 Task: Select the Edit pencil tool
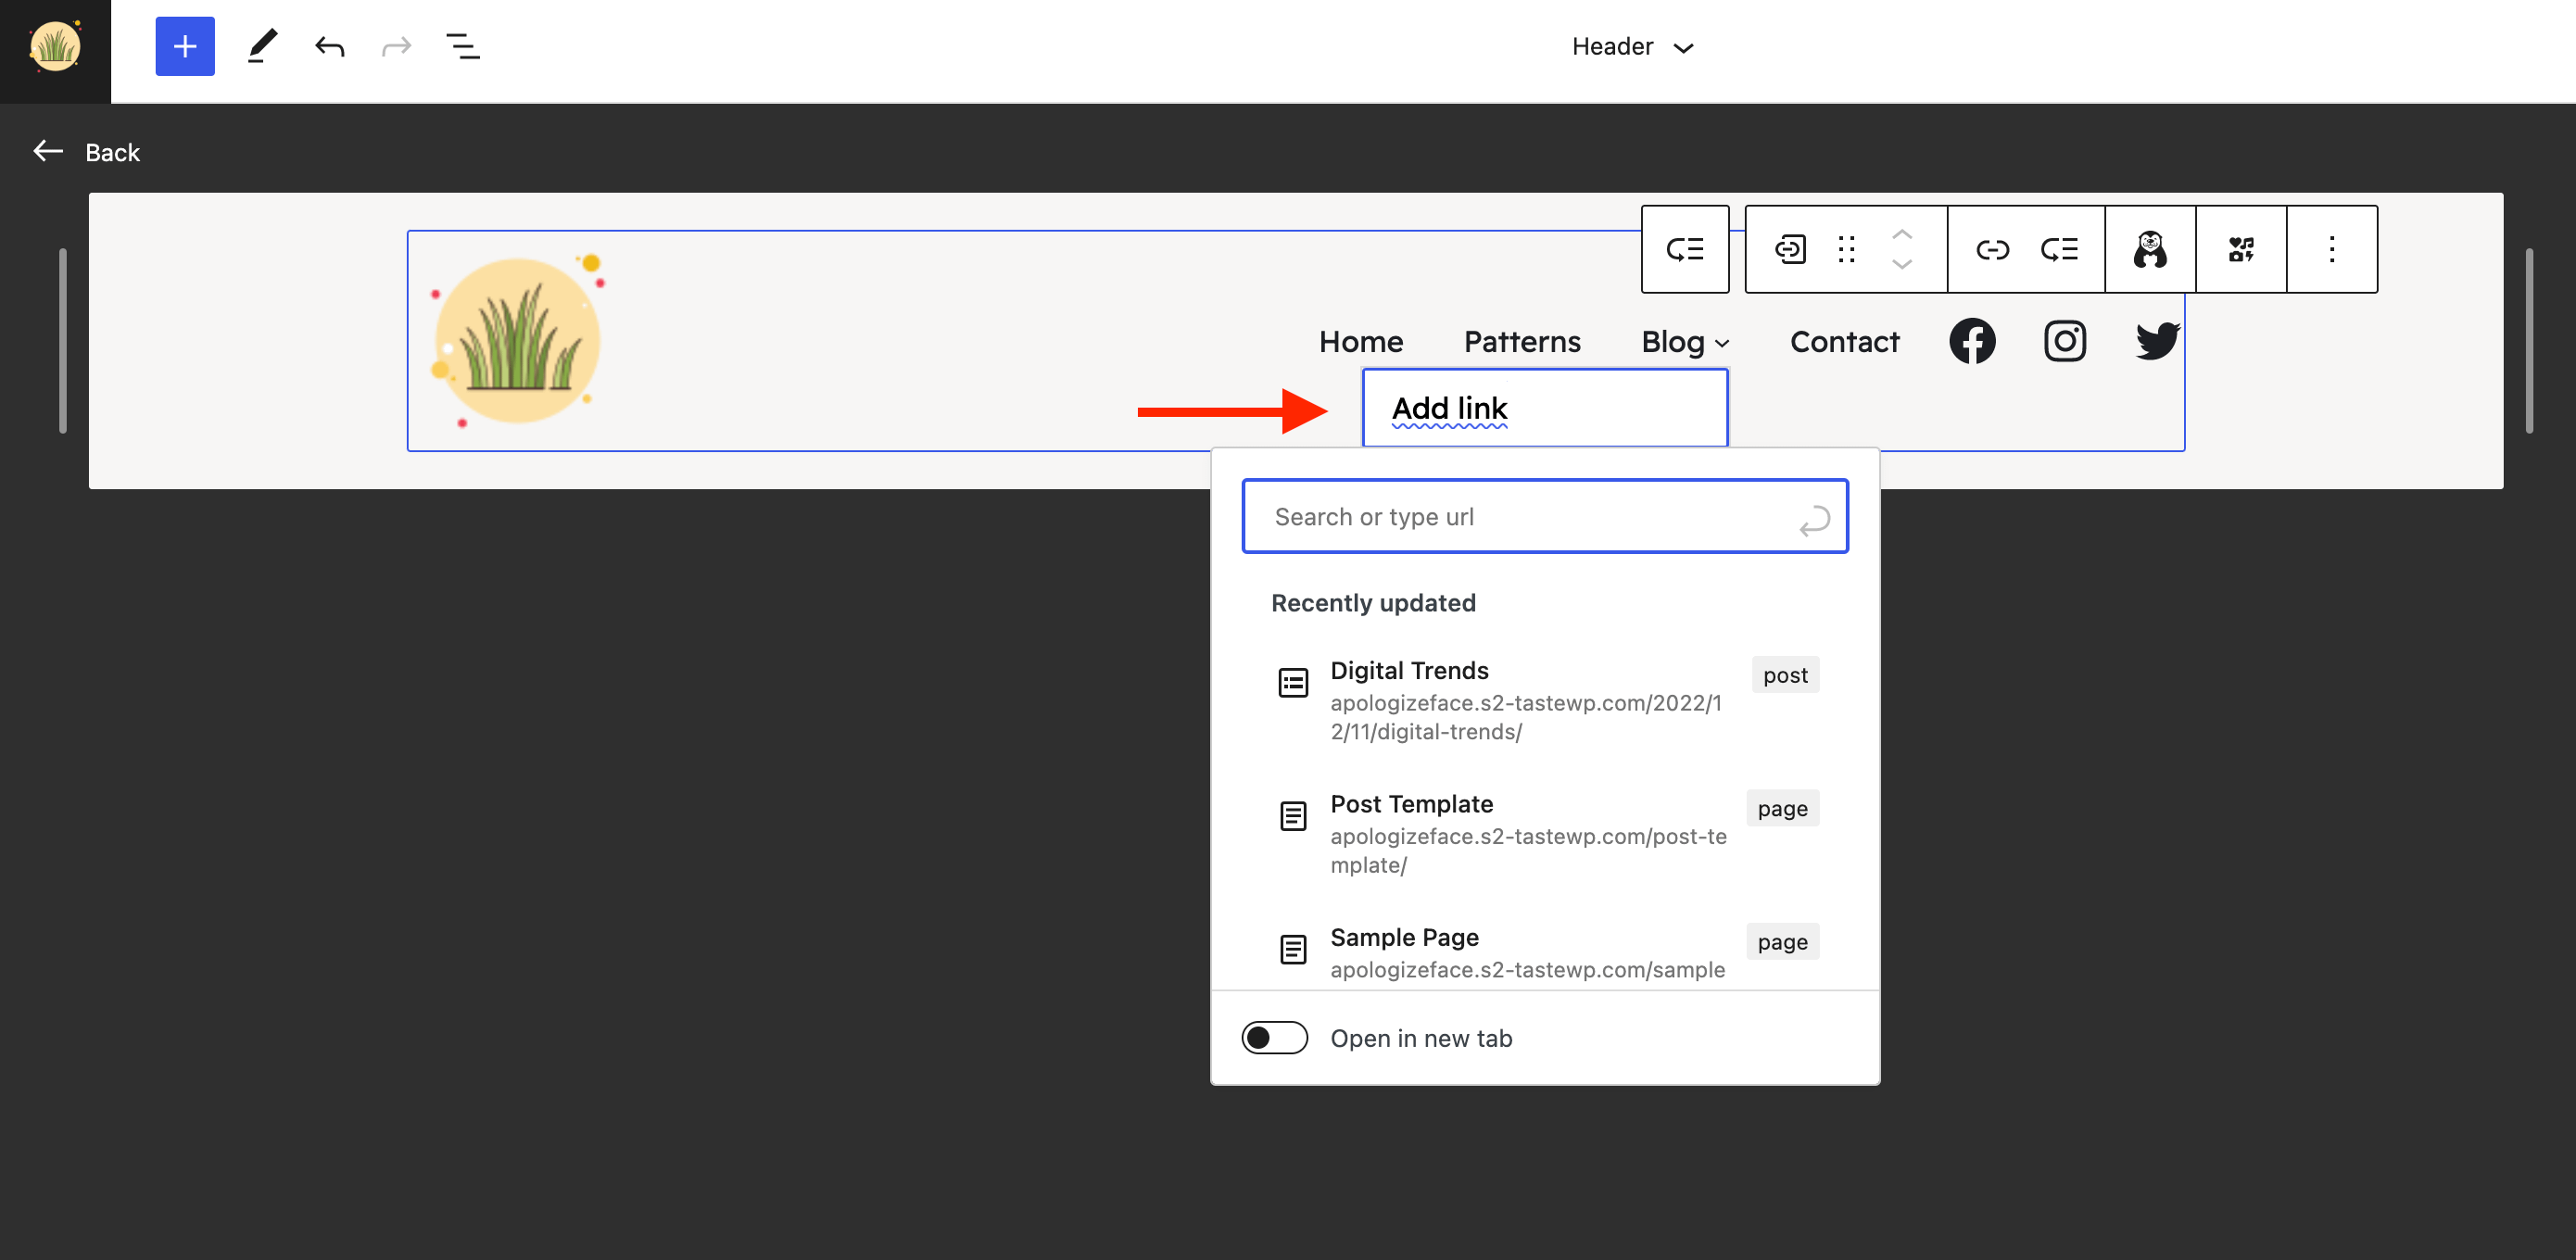(x=262, y=46)
